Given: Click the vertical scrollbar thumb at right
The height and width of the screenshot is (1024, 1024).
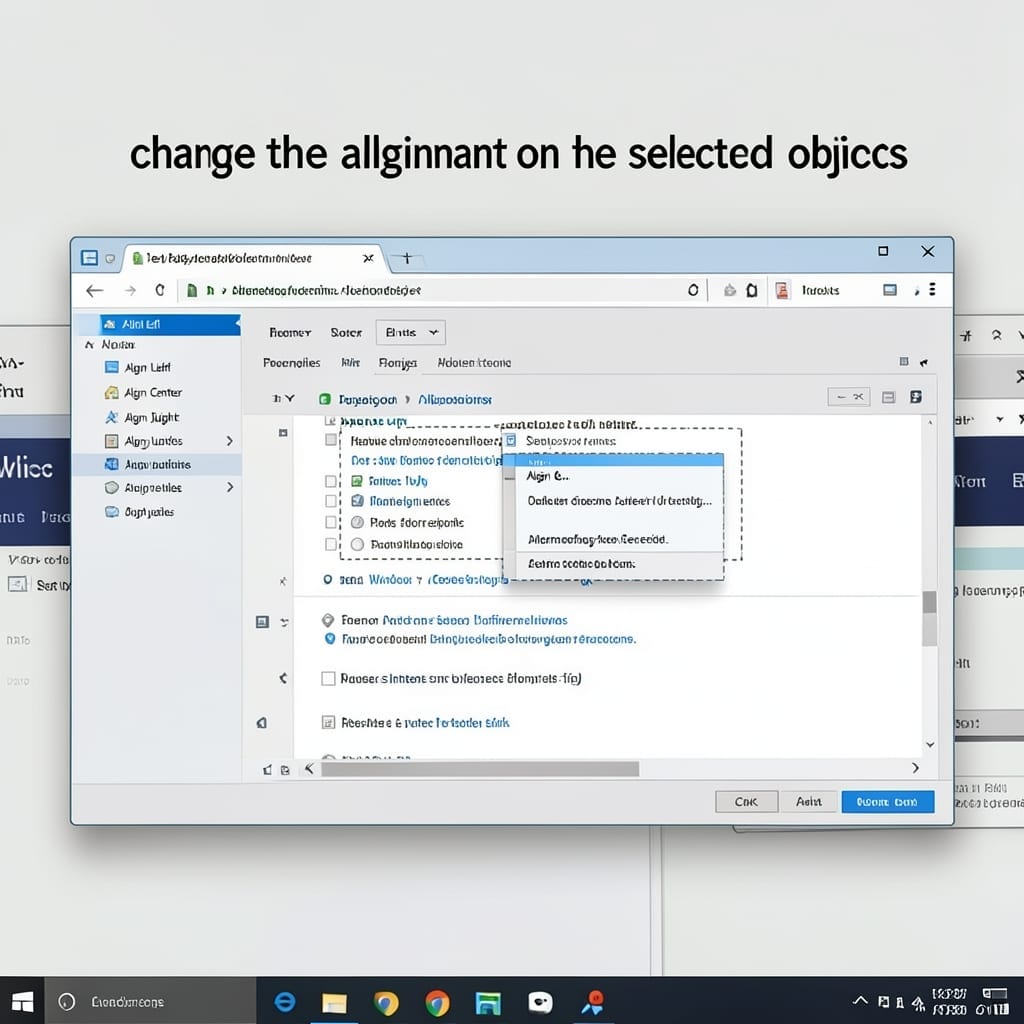Looking at the screenshot, I should tap(929, 618).
